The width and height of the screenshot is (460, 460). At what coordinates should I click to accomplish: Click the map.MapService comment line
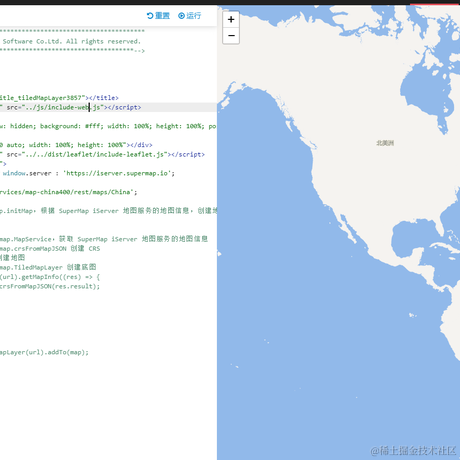(x=104, y=239)
